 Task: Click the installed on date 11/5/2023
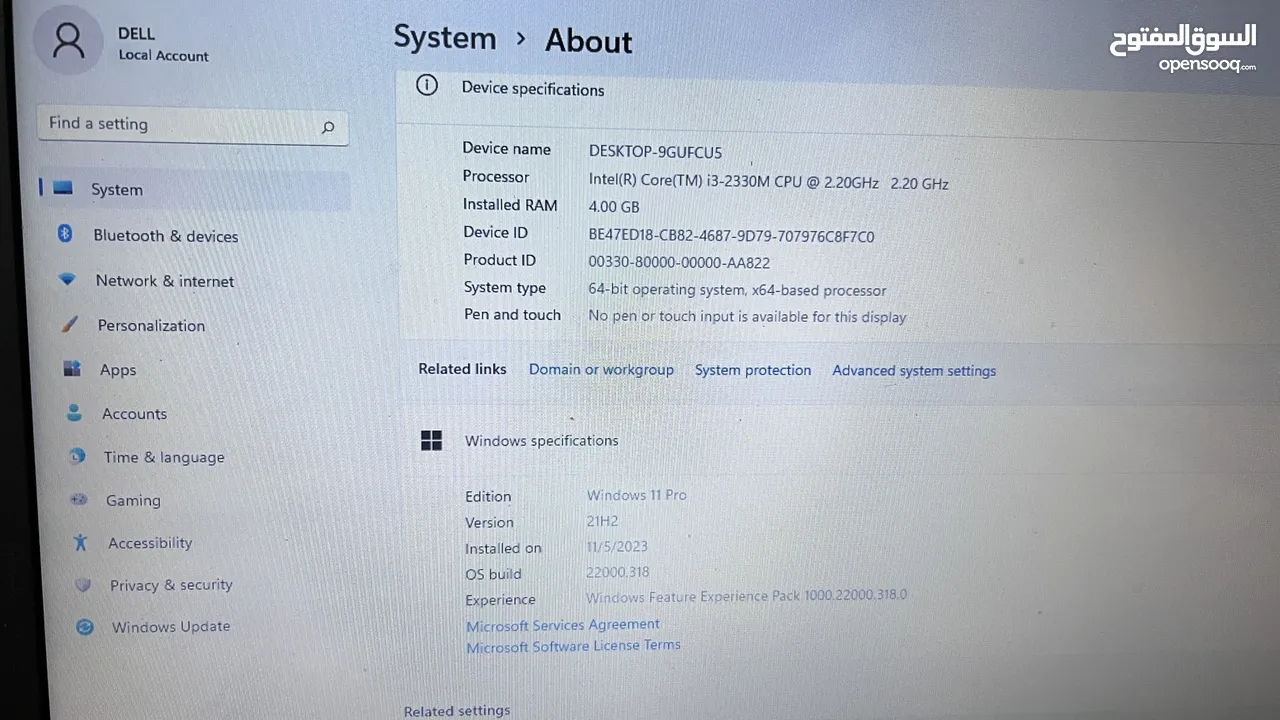617,546
